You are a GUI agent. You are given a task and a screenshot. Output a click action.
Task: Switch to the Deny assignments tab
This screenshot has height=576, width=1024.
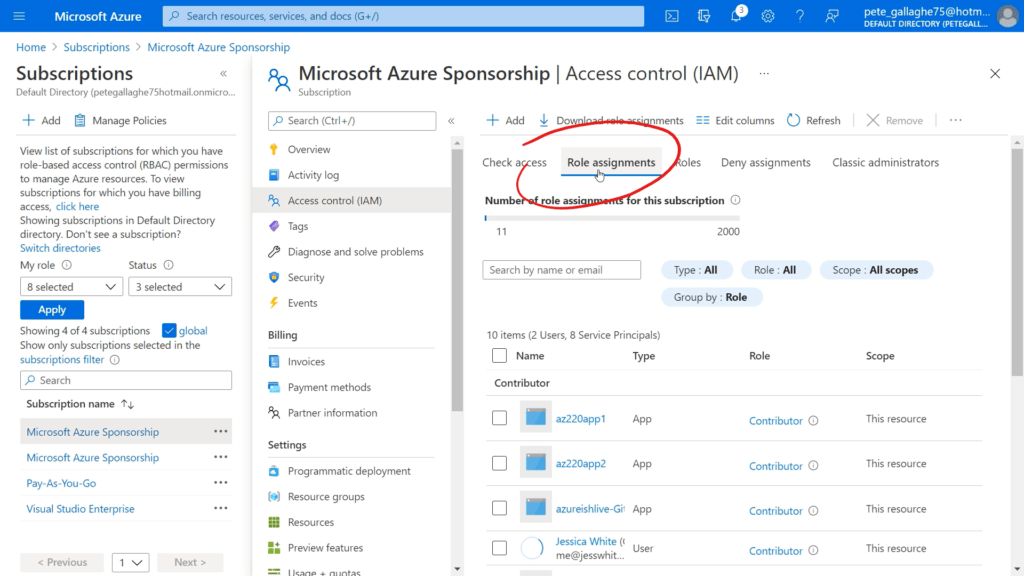(x=765, y=163)
